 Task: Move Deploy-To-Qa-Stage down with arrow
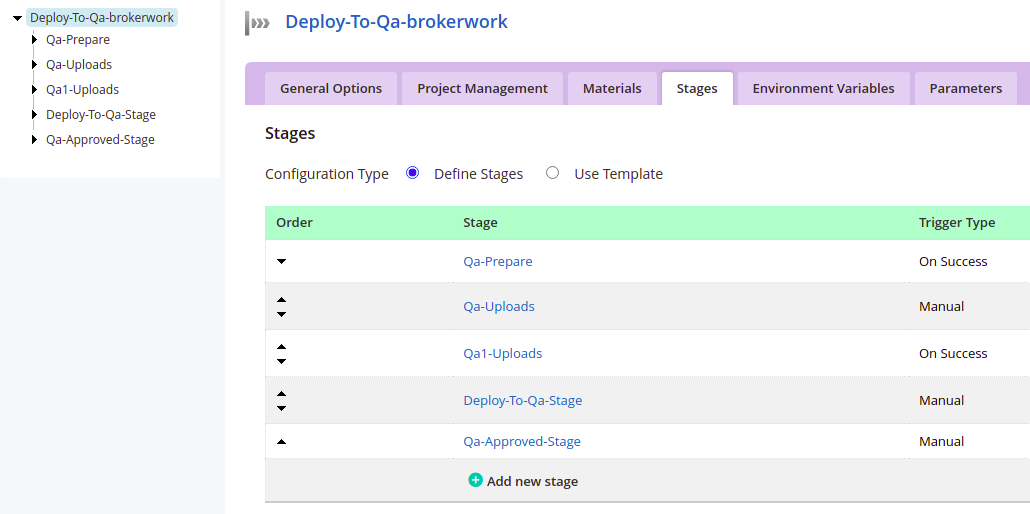[x=281, y=408]
